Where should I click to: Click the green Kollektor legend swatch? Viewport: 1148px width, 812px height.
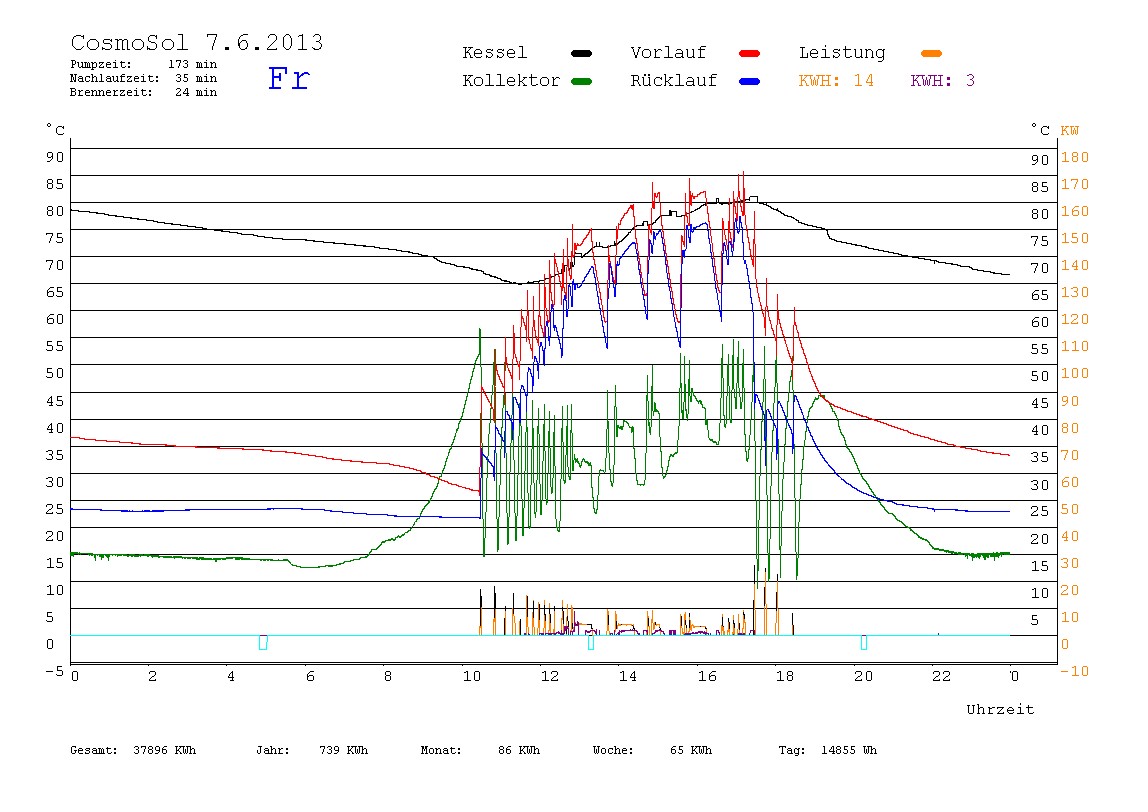pos(581,81)
